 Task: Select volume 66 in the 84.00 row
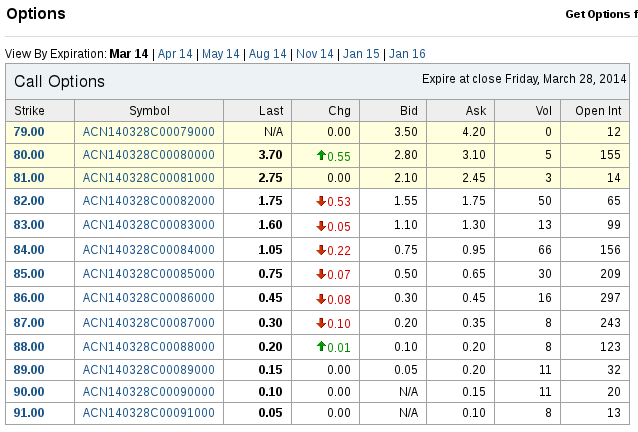click(x=545, y=250)
